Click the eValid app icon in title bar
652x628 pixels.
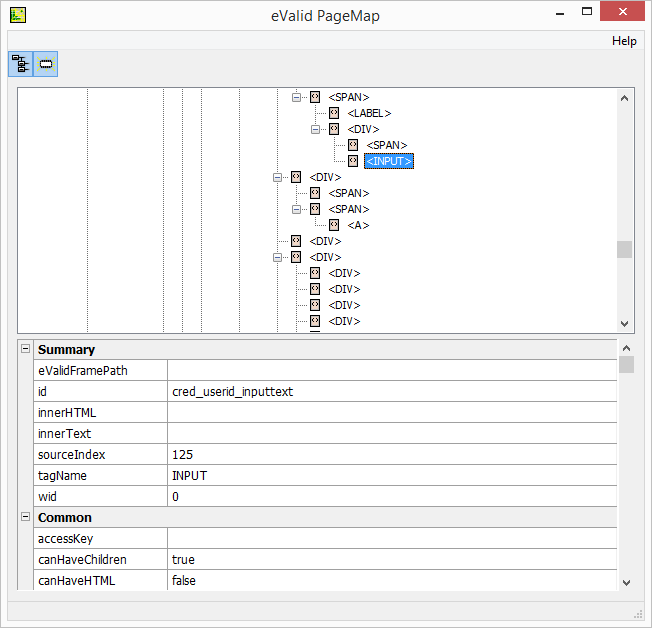coord(18,15)
